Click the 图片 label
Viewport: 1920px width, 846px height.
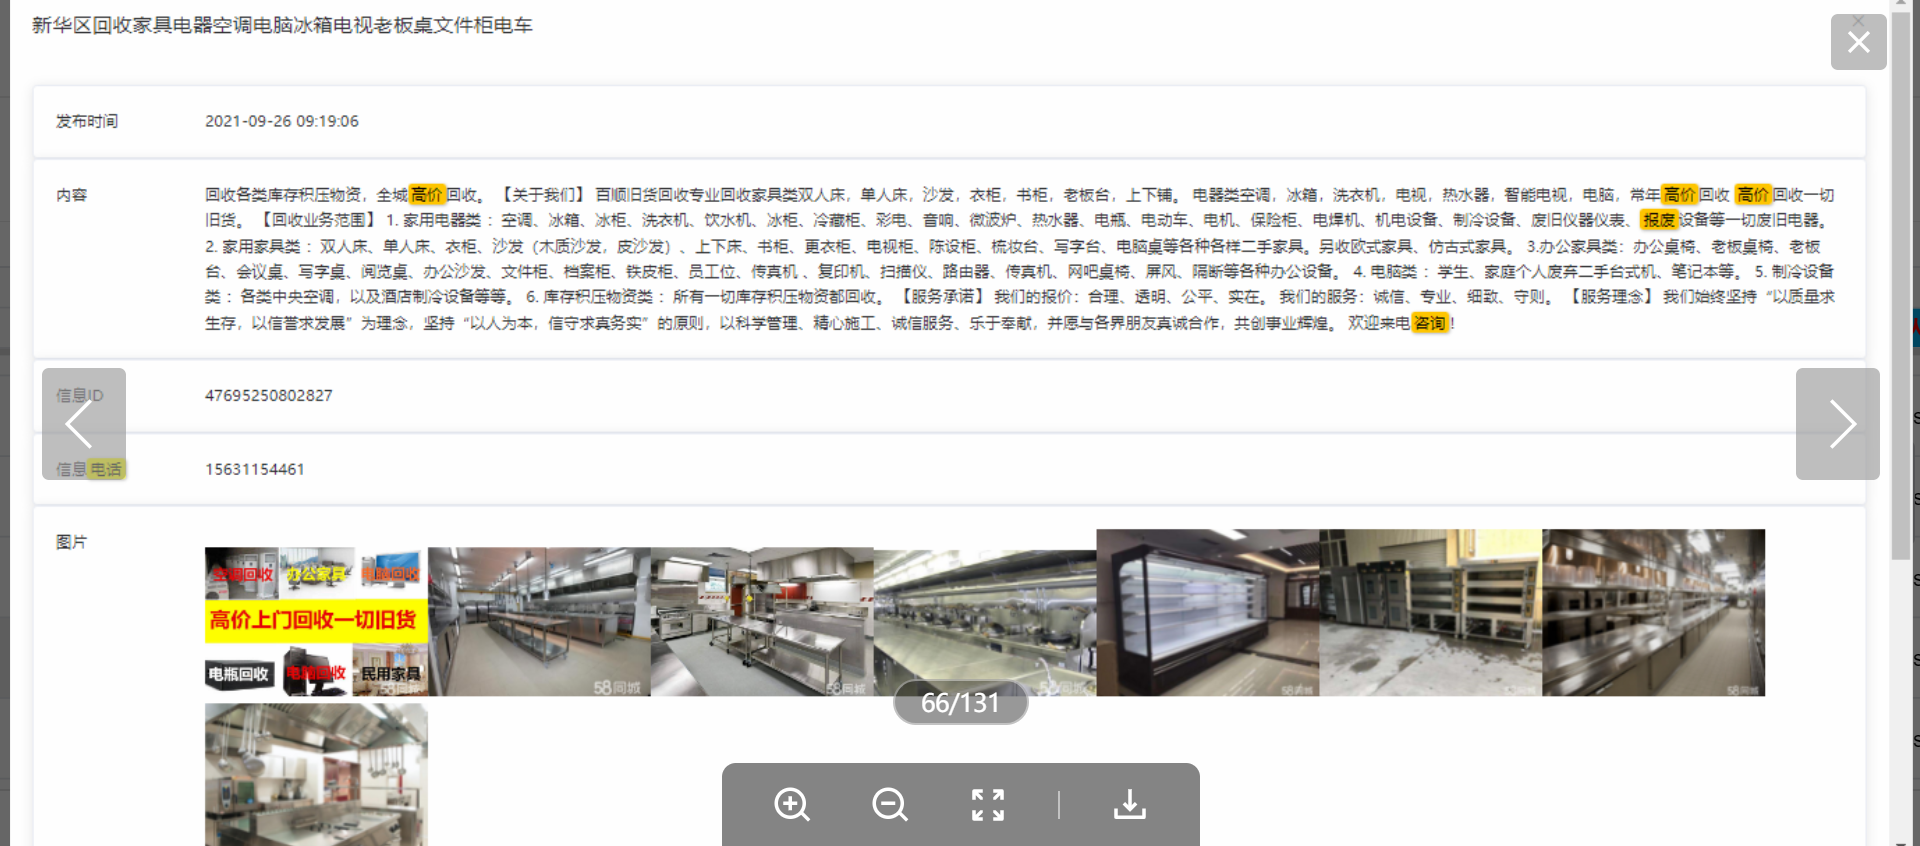click(x=72, y=542)
